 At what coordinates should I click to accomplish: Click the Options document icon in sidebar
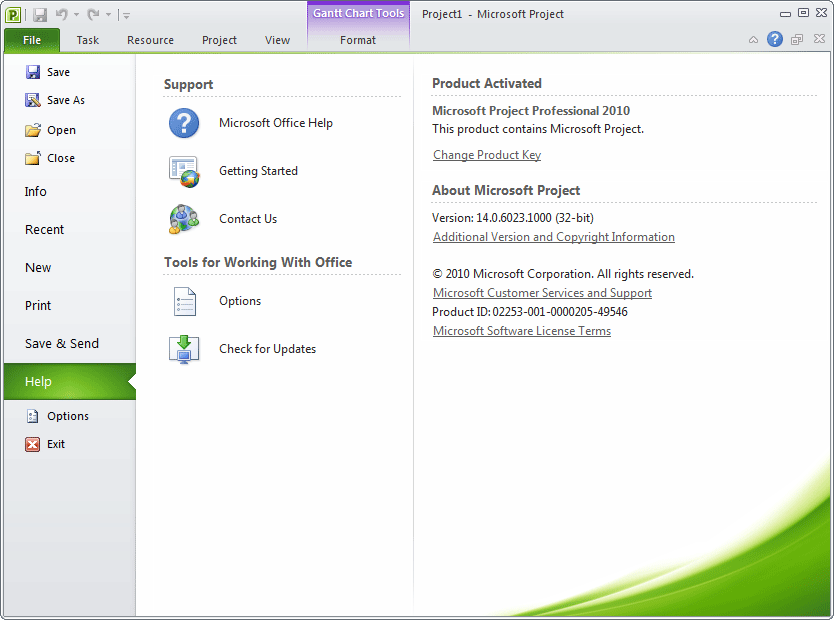[33, 416]
